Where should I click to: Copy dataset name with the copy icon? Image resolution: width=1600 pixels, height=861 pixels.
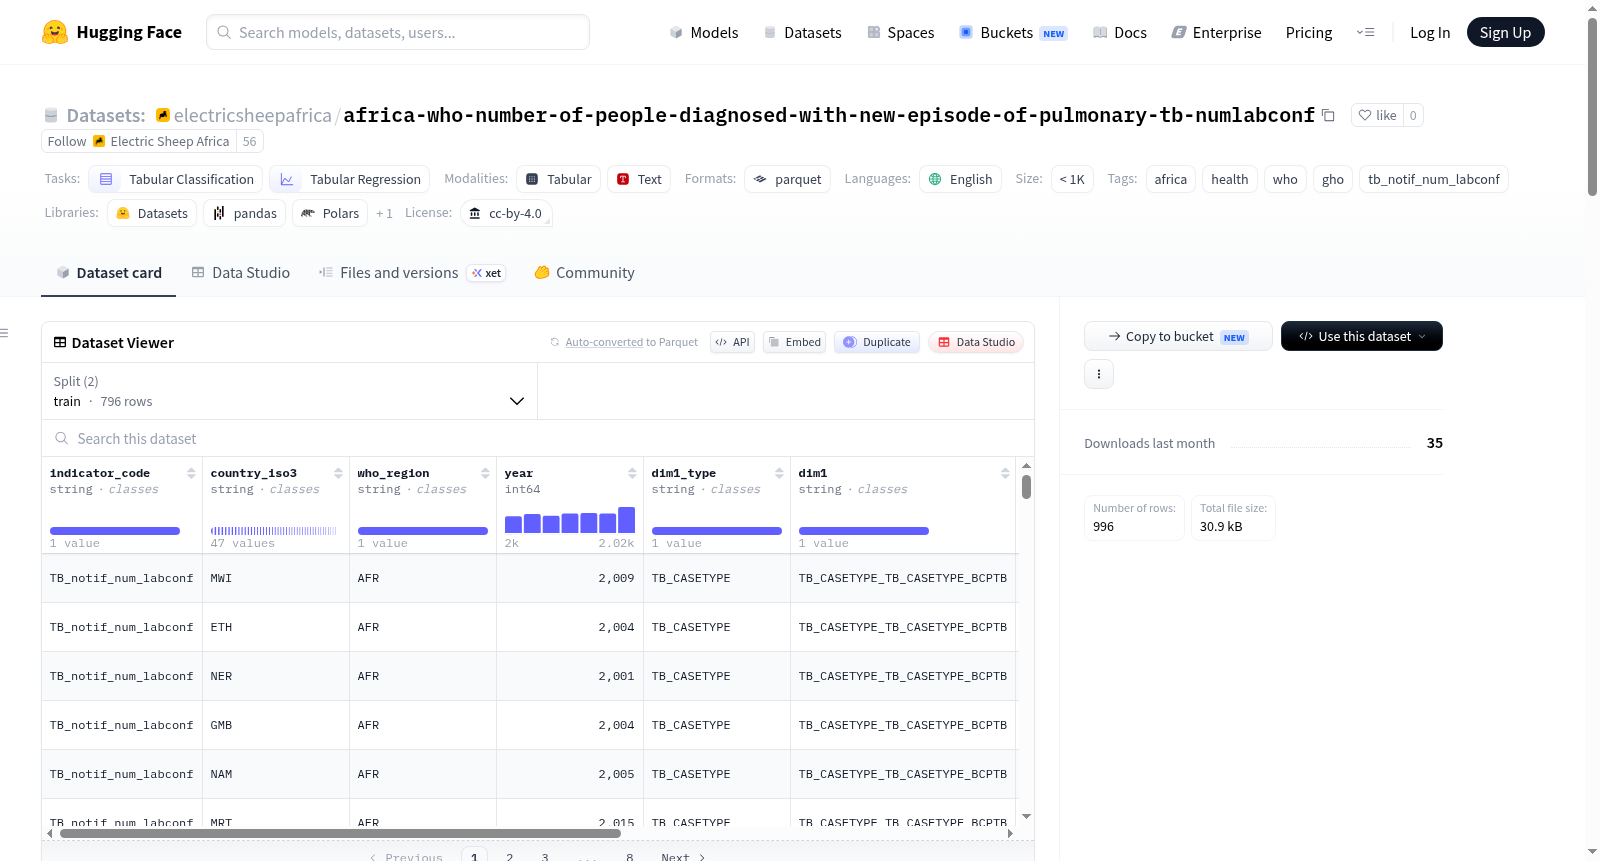(1328, 115)
